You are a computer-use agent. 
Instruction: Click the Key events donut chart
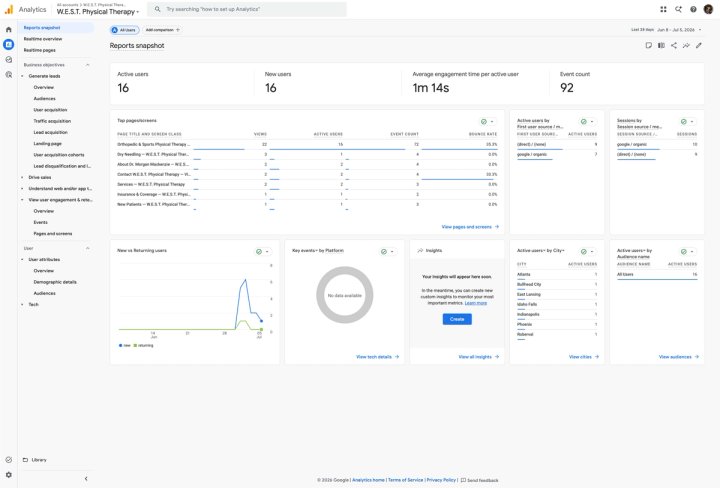point(344,295)
